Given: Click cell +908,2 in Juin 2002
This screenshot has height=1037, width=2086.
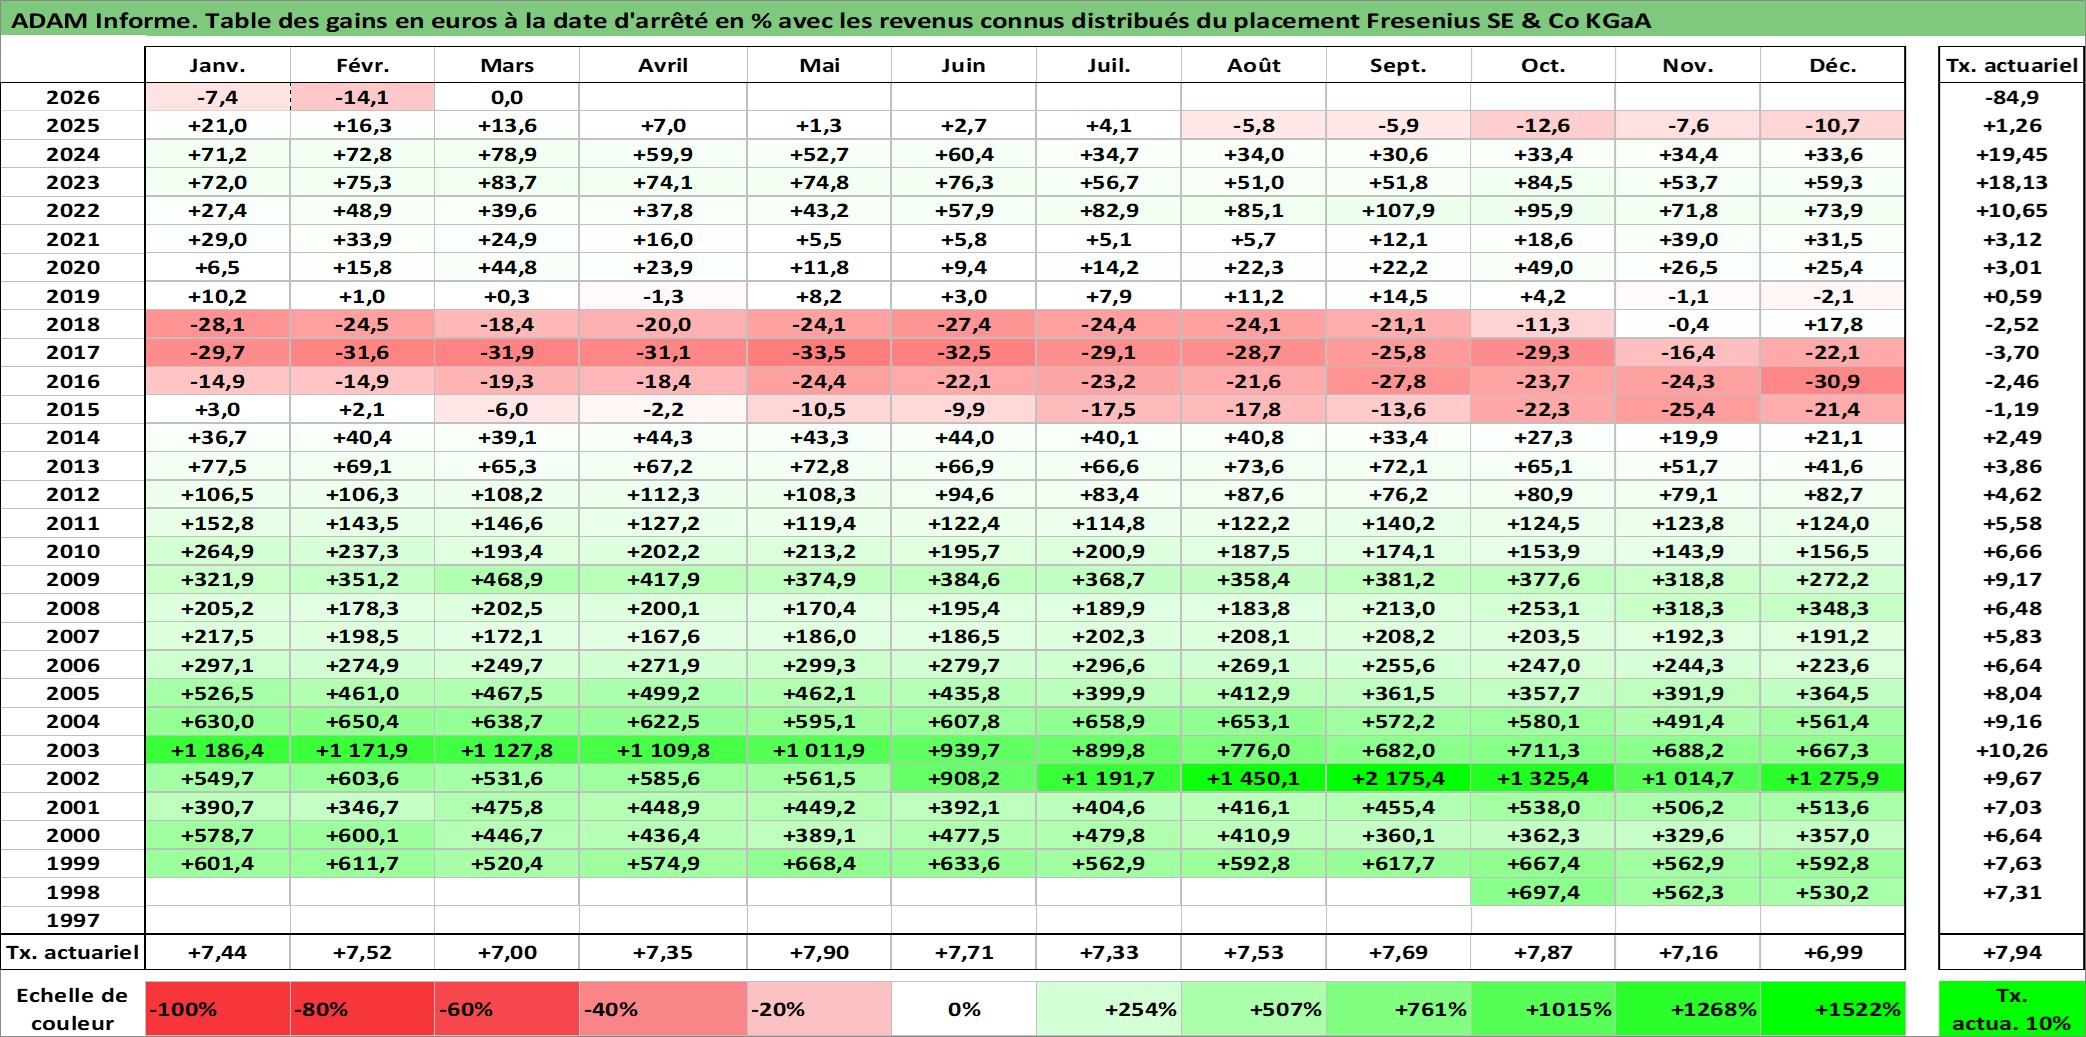Looking at the screenshot, I should pos(964,778).
